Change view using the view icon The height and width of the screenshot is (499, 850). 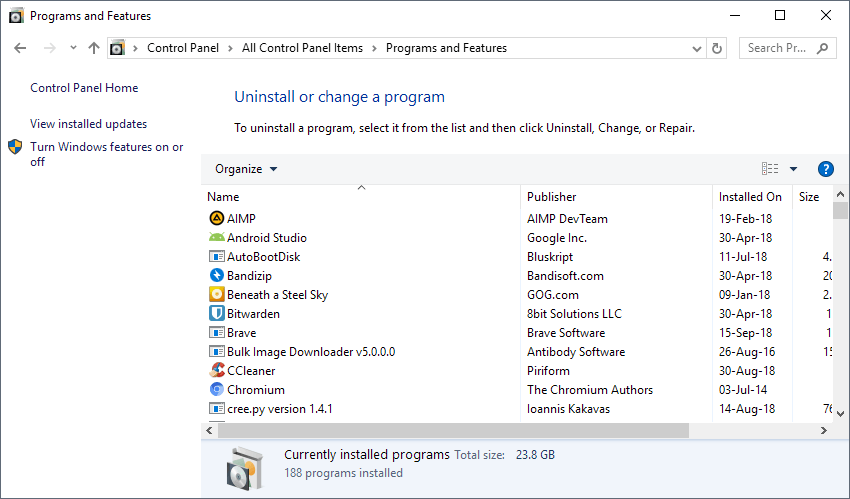[x=770, y=169]
